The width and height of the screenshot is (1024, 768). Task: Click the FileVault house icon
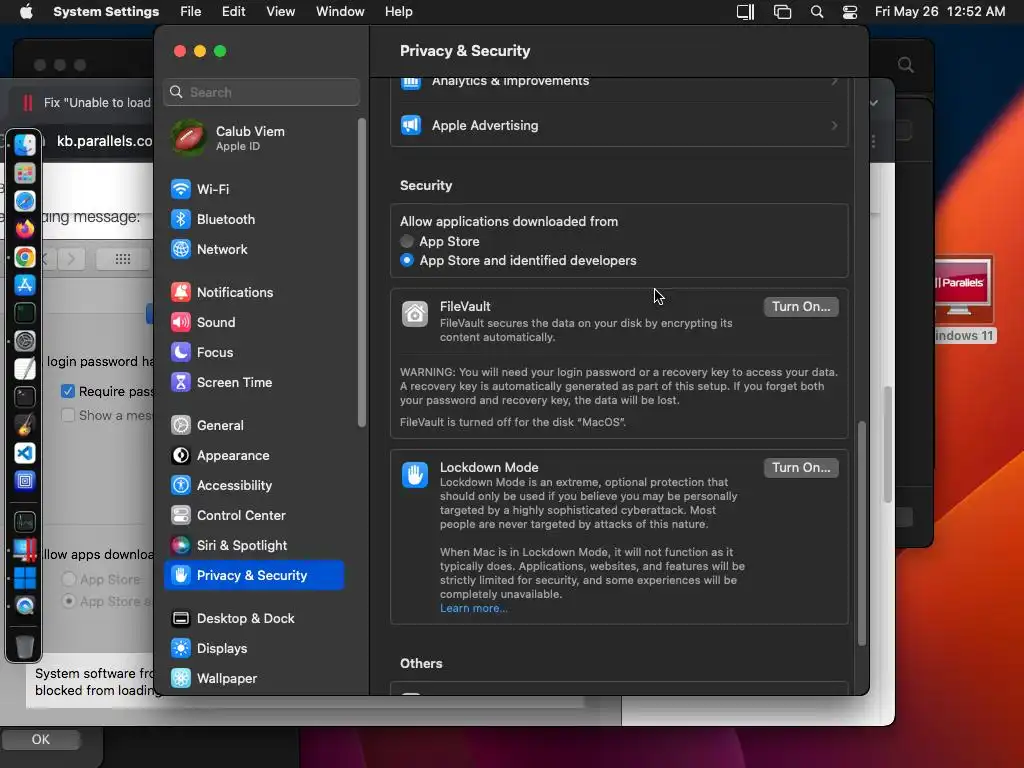pos(415,314)
